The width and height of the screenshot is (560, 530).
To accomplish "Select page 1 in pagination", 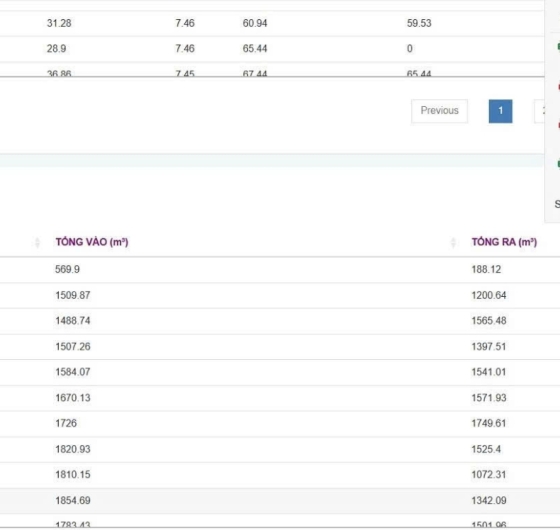I will click(x=500, y=111).
